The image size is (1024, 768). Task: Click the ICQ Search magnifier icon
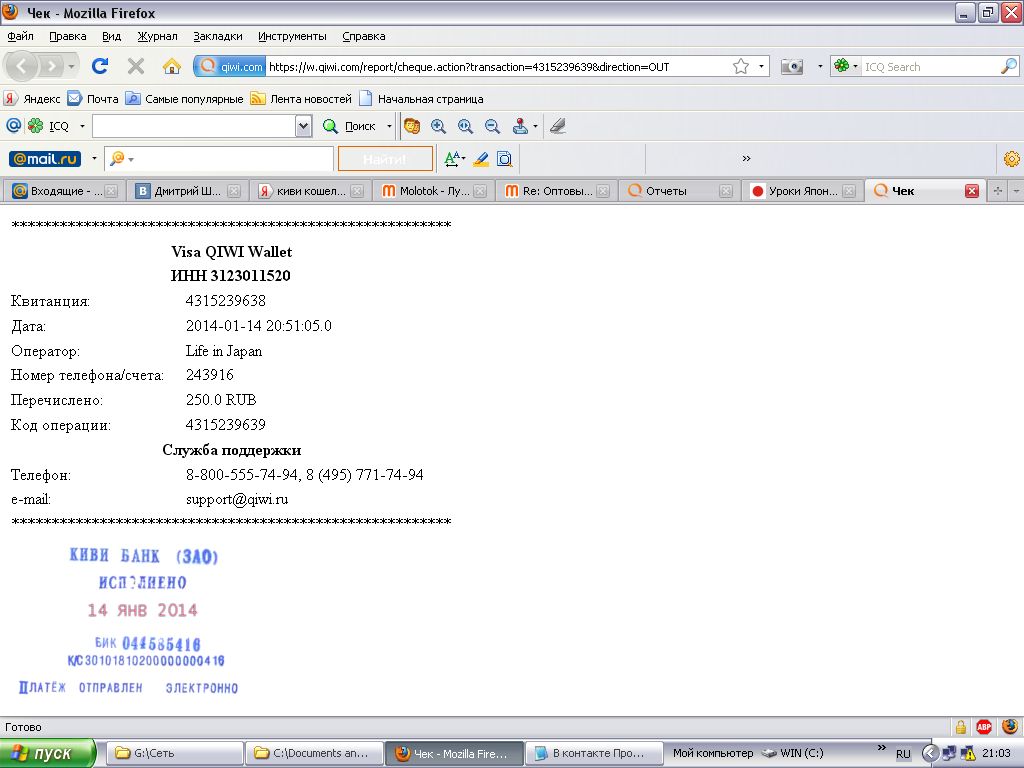tap(1009, 66)
